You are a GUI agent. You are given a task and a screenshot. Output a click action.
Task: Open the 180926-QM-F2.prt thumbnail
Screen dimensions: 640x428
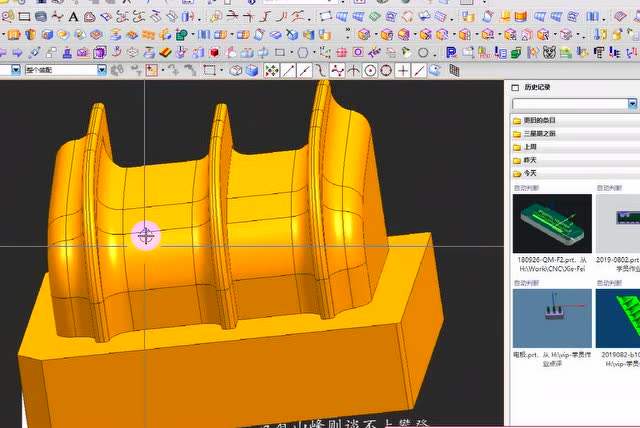click(x=551, y=224)
